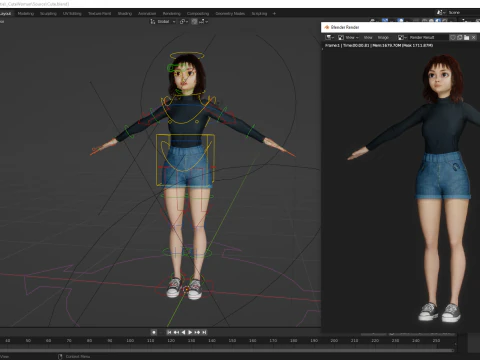Toggle the fake user shield icon
Screen dimensions: 480x360
click(453, 37)
